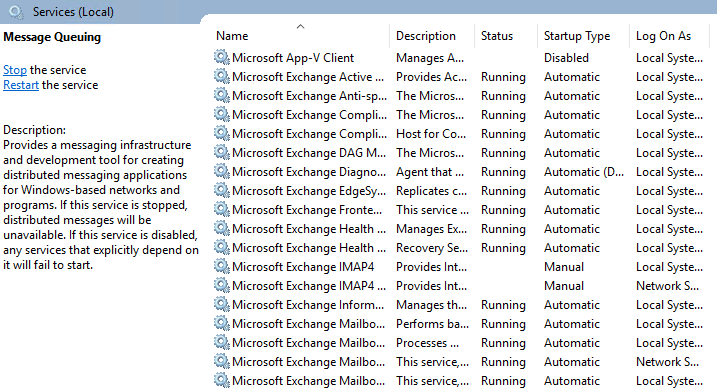The image size is (717, 391).
Task: Click the 'Processes ...' description cell
Action: click(427, 343)
